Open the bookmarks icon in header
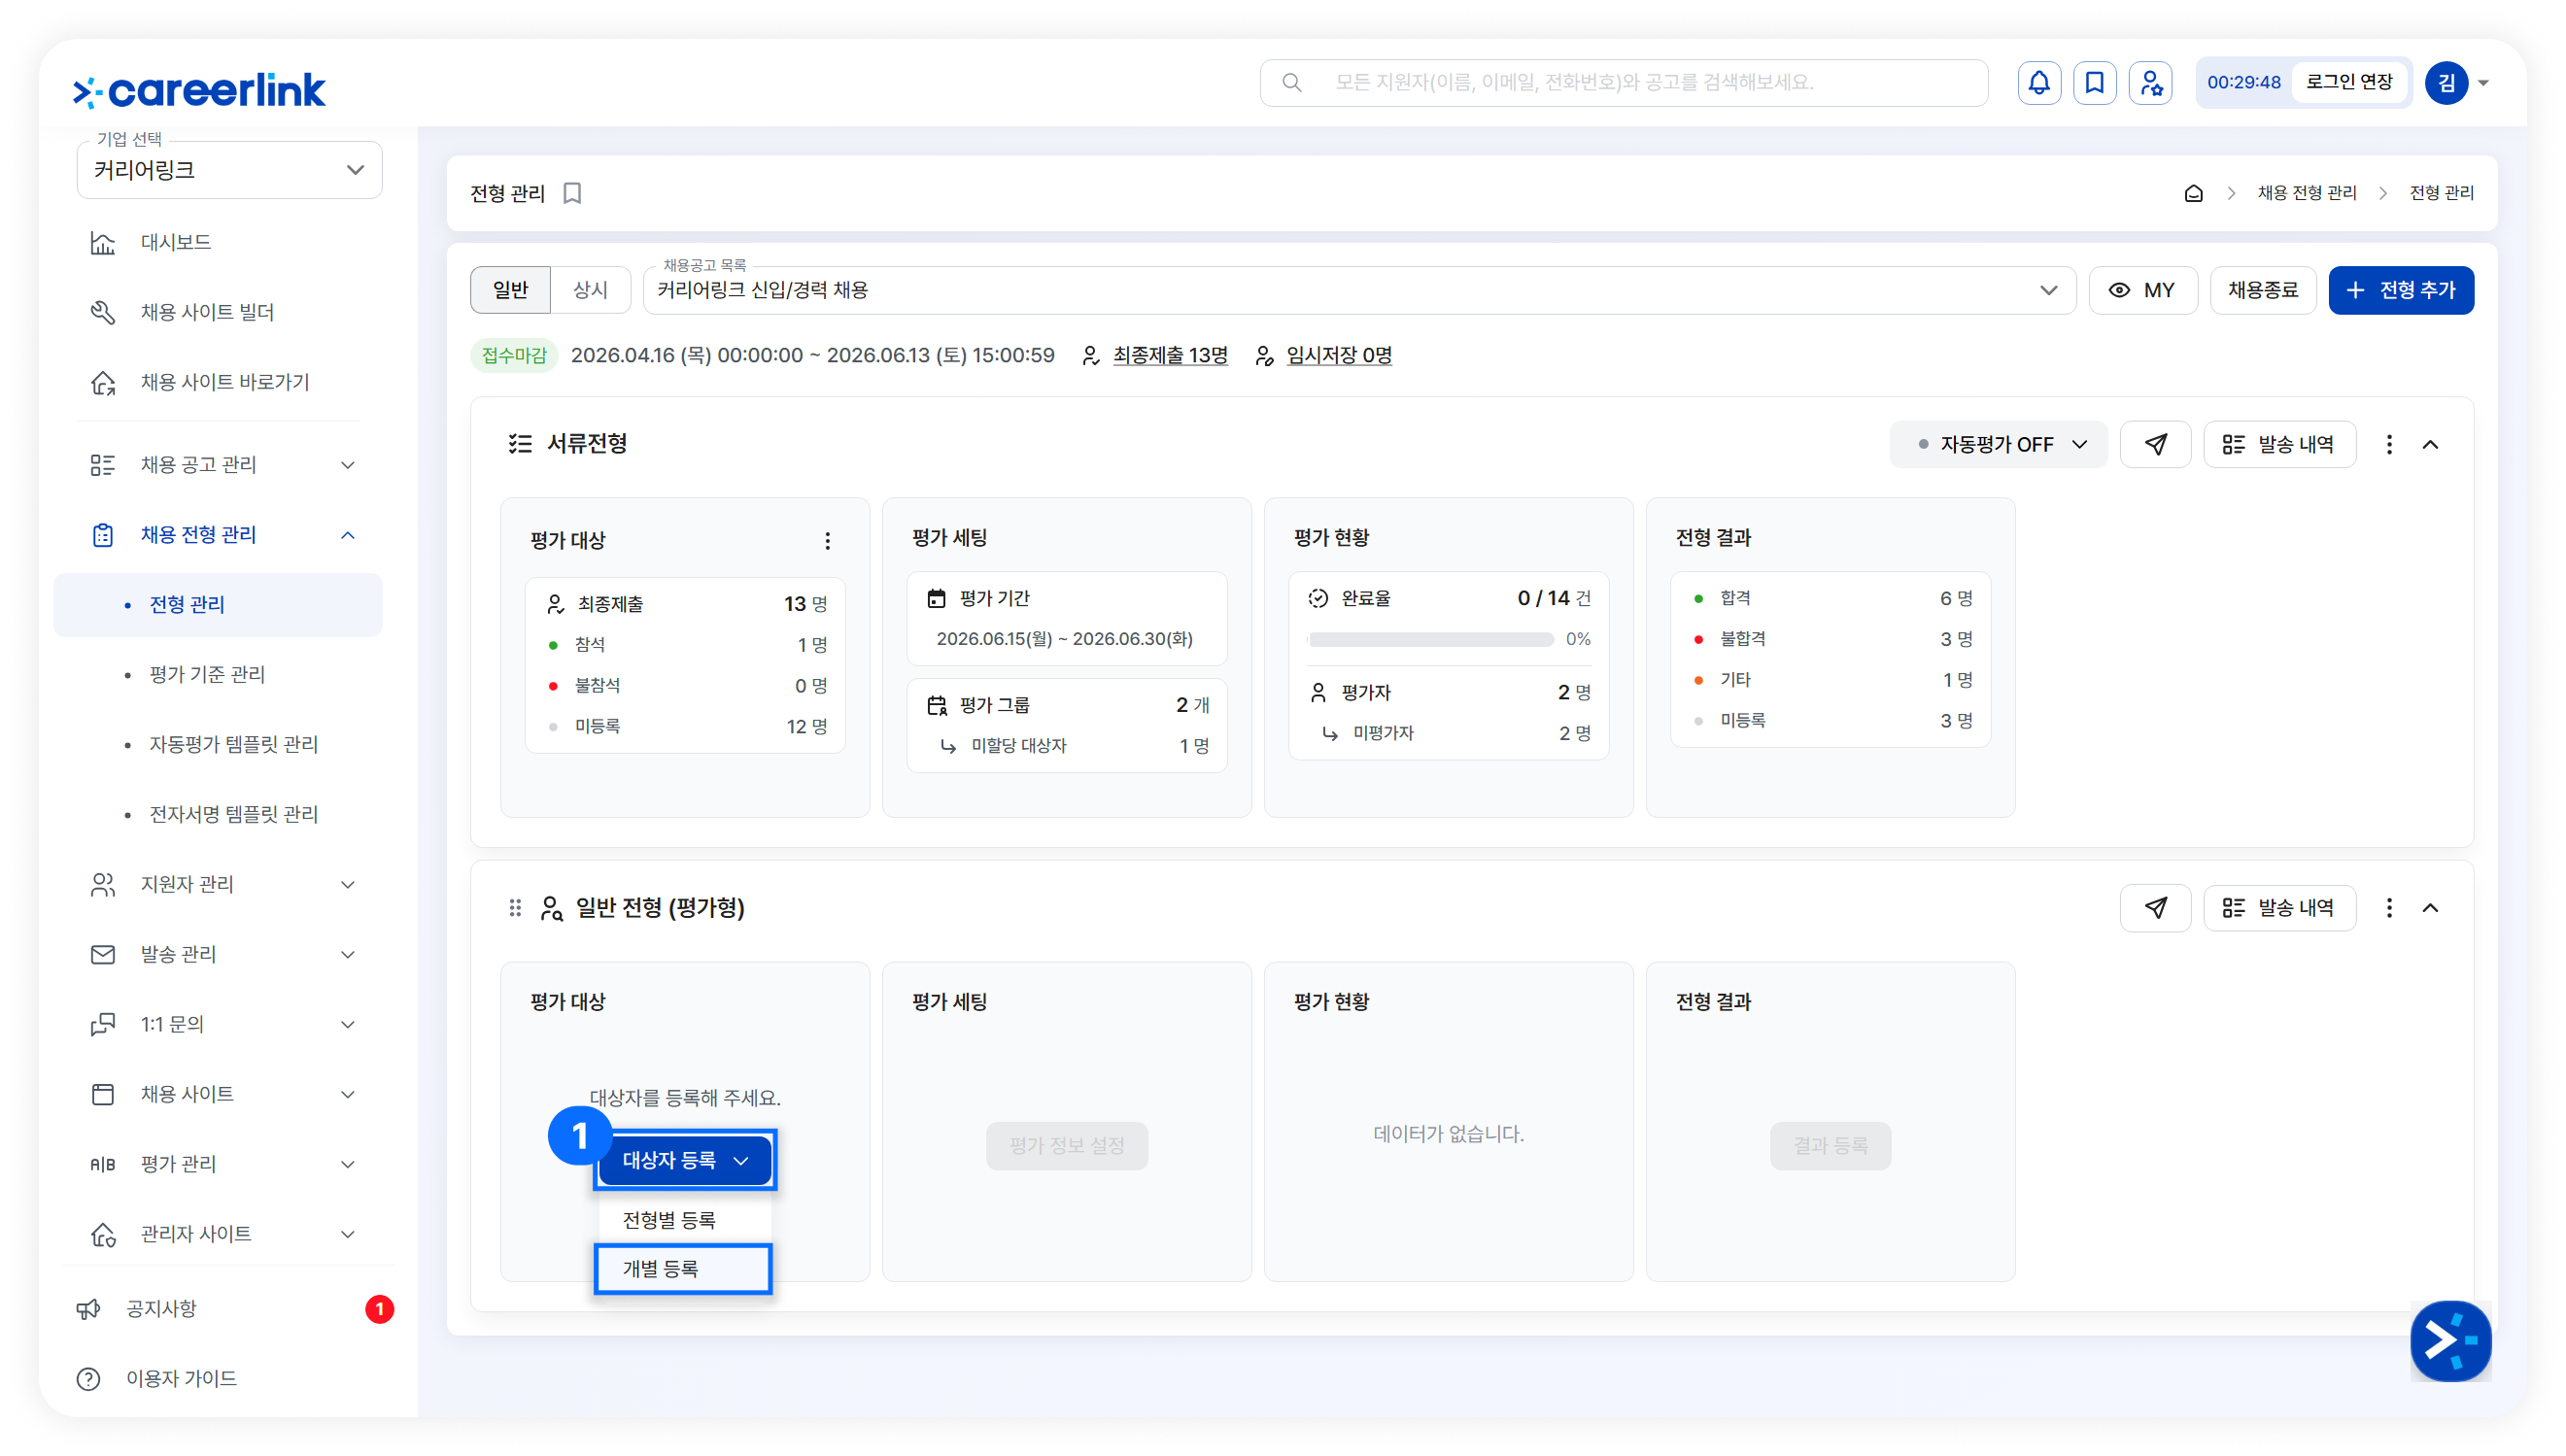The image size is (2566, 1456). pos(2094,83)
